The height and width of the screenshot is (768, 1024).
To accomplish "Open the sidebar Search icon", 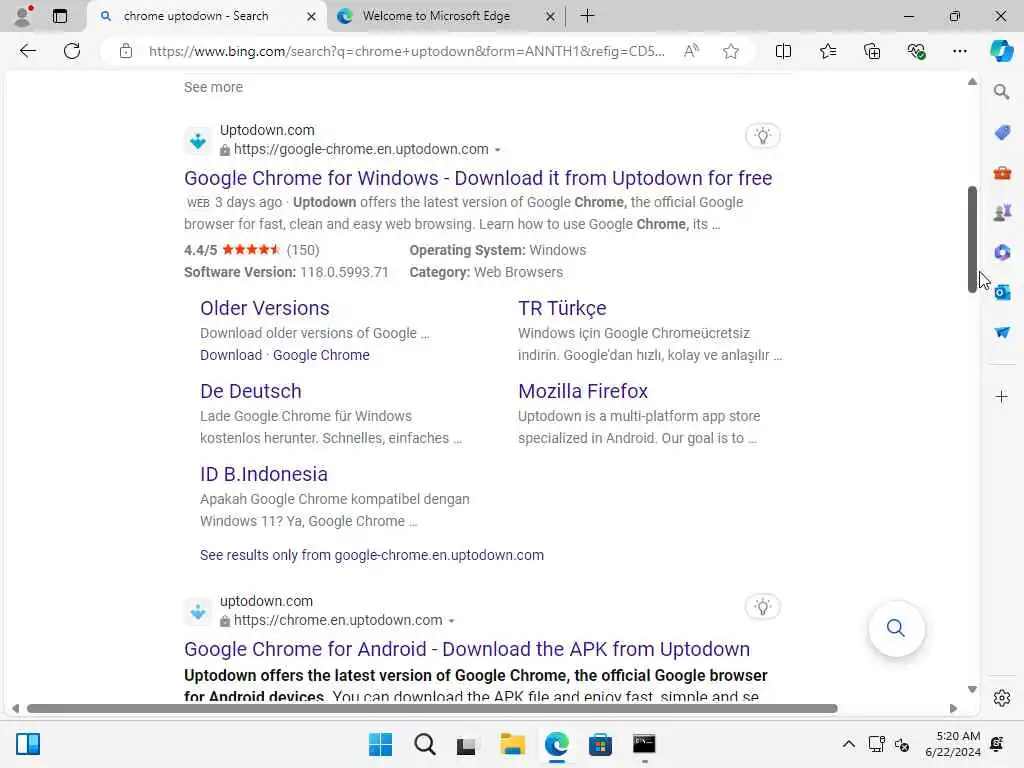I will click(1001, 92).
